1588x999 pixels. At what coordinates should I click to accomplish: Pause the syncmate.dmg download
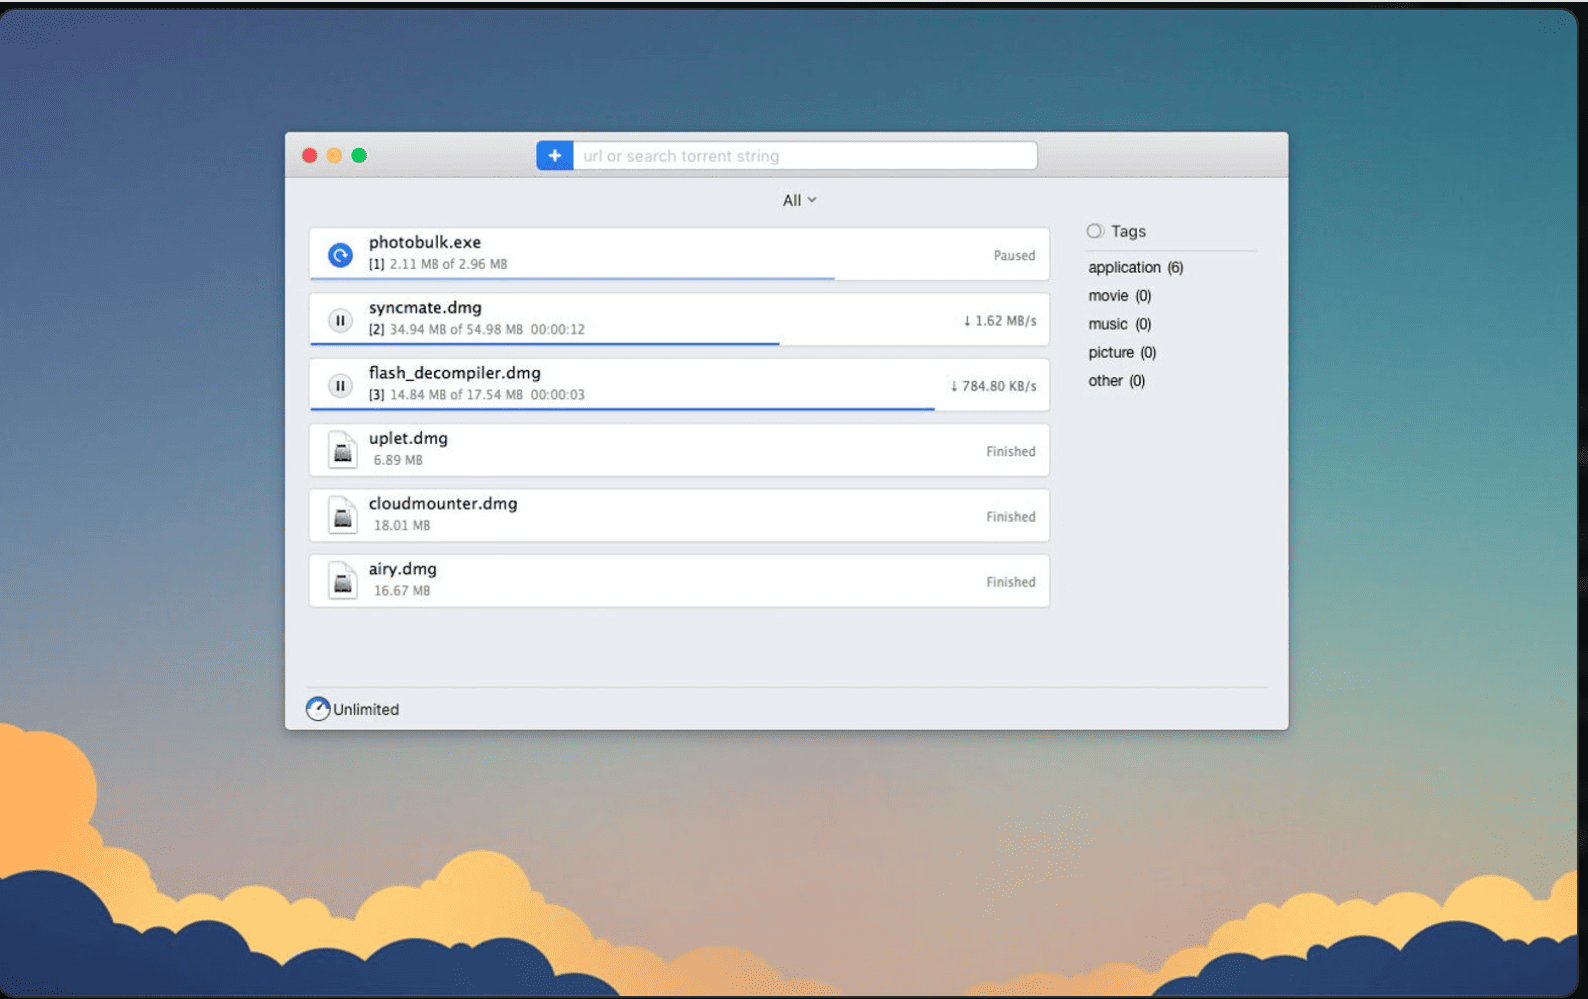[341, 321]
